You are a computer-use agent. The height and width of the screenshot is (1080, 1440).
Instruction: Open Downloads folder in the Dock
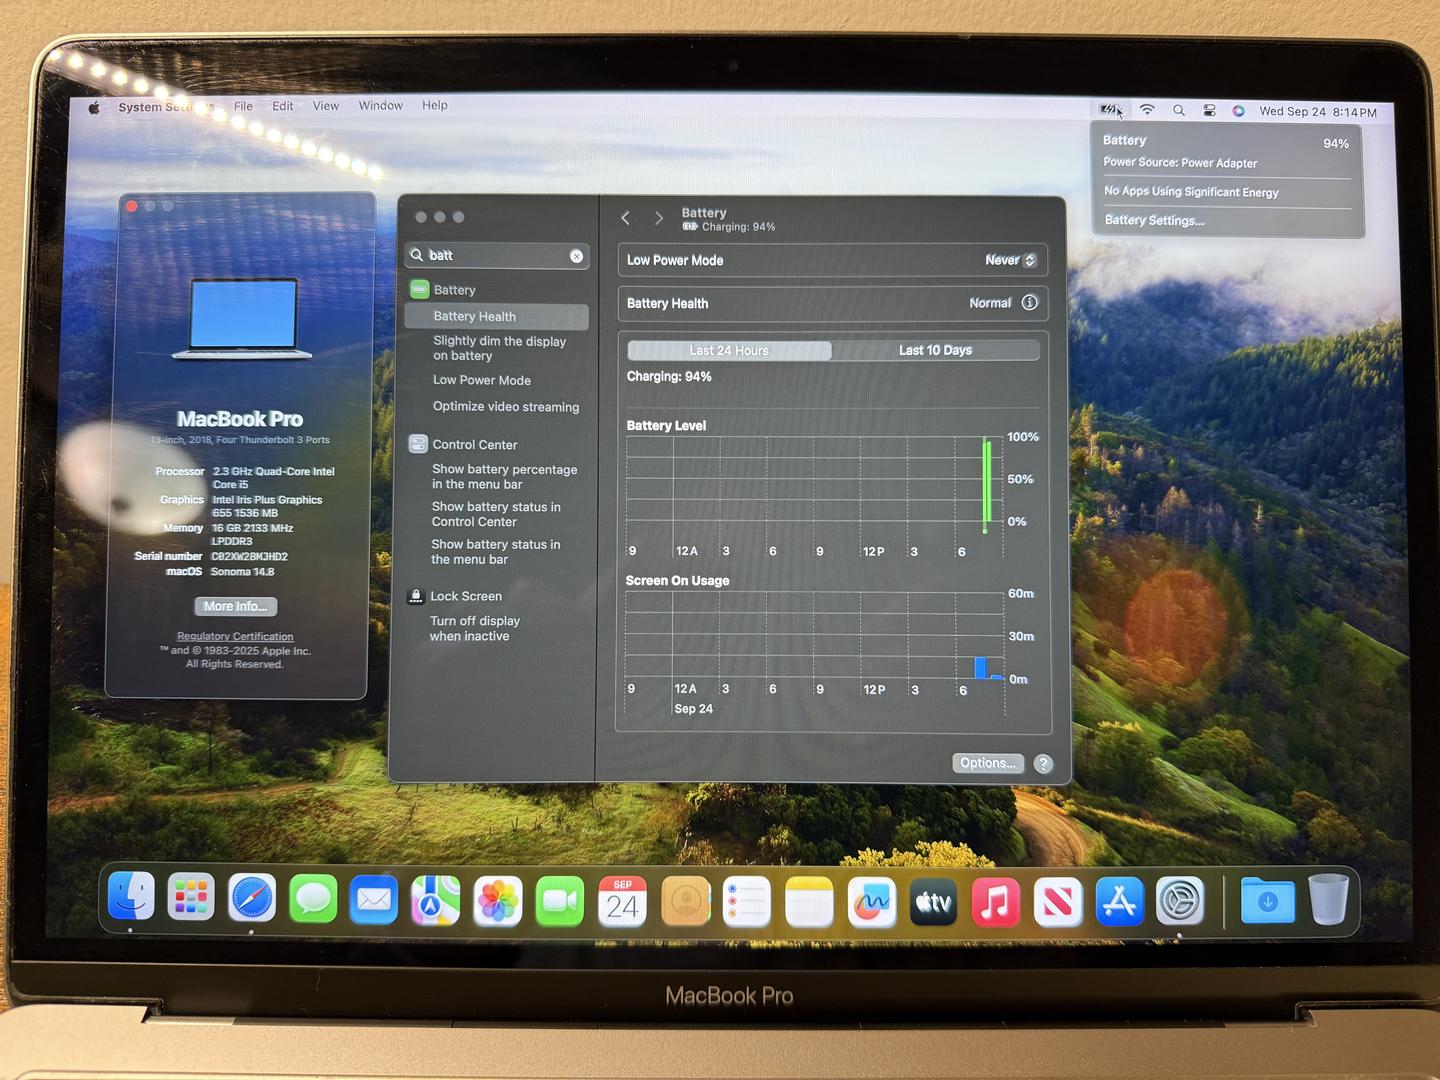[x=1268, y=900]
